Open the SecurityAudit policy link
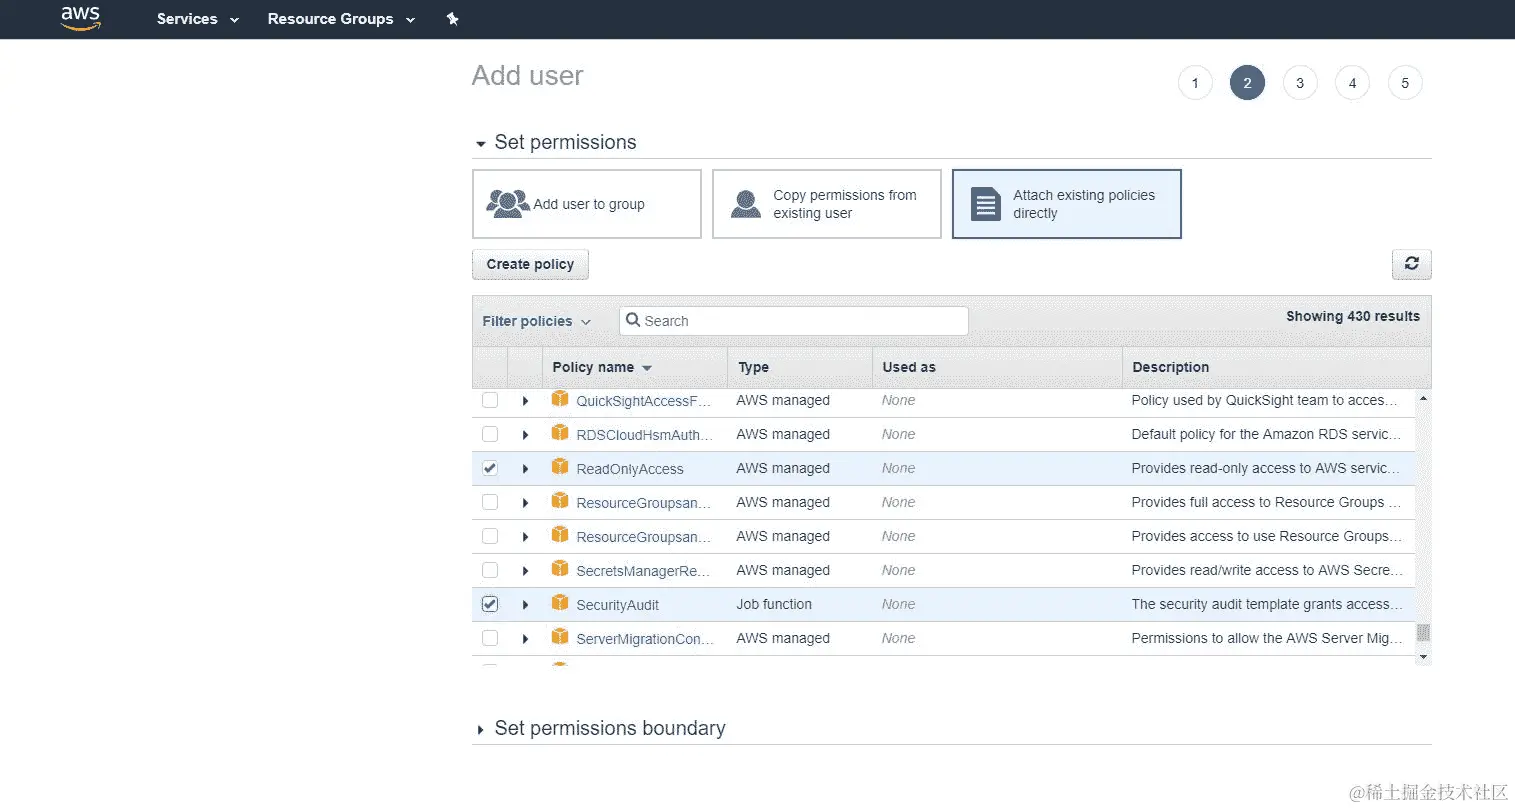 pos(618,605)
